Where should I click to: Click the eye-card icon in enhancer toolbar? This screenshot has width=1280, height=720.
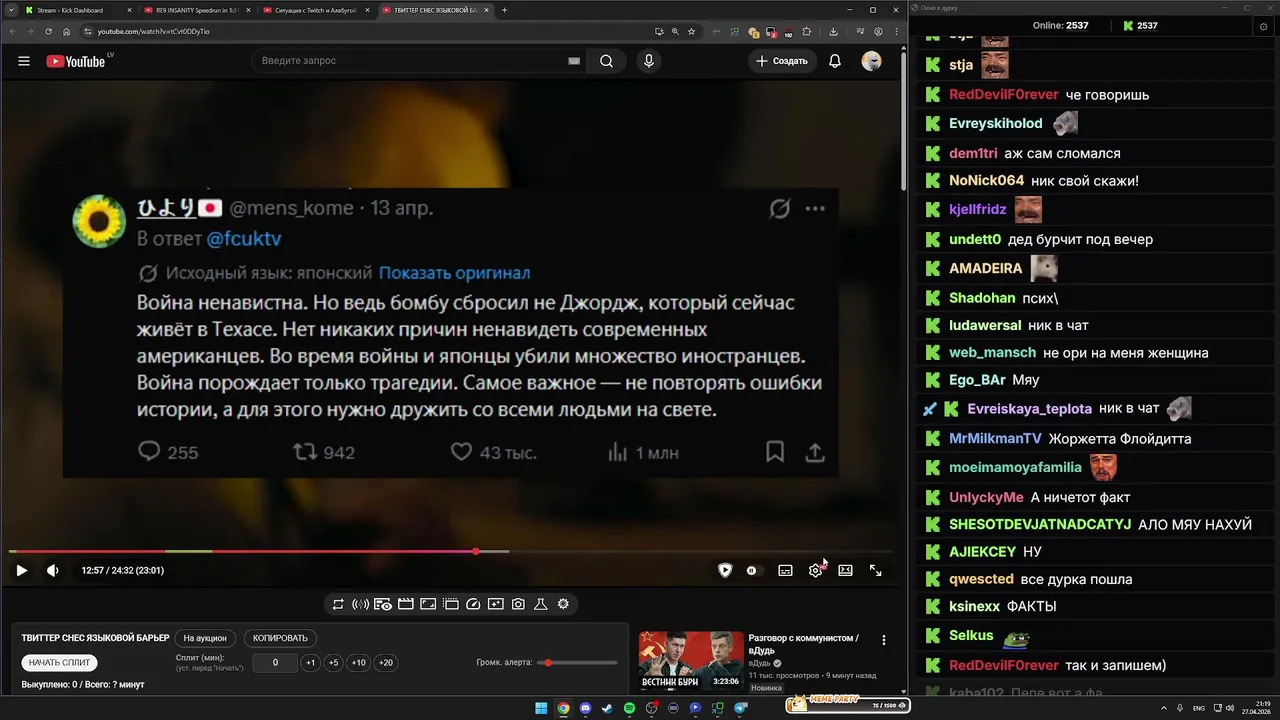(x=384, y=604)
